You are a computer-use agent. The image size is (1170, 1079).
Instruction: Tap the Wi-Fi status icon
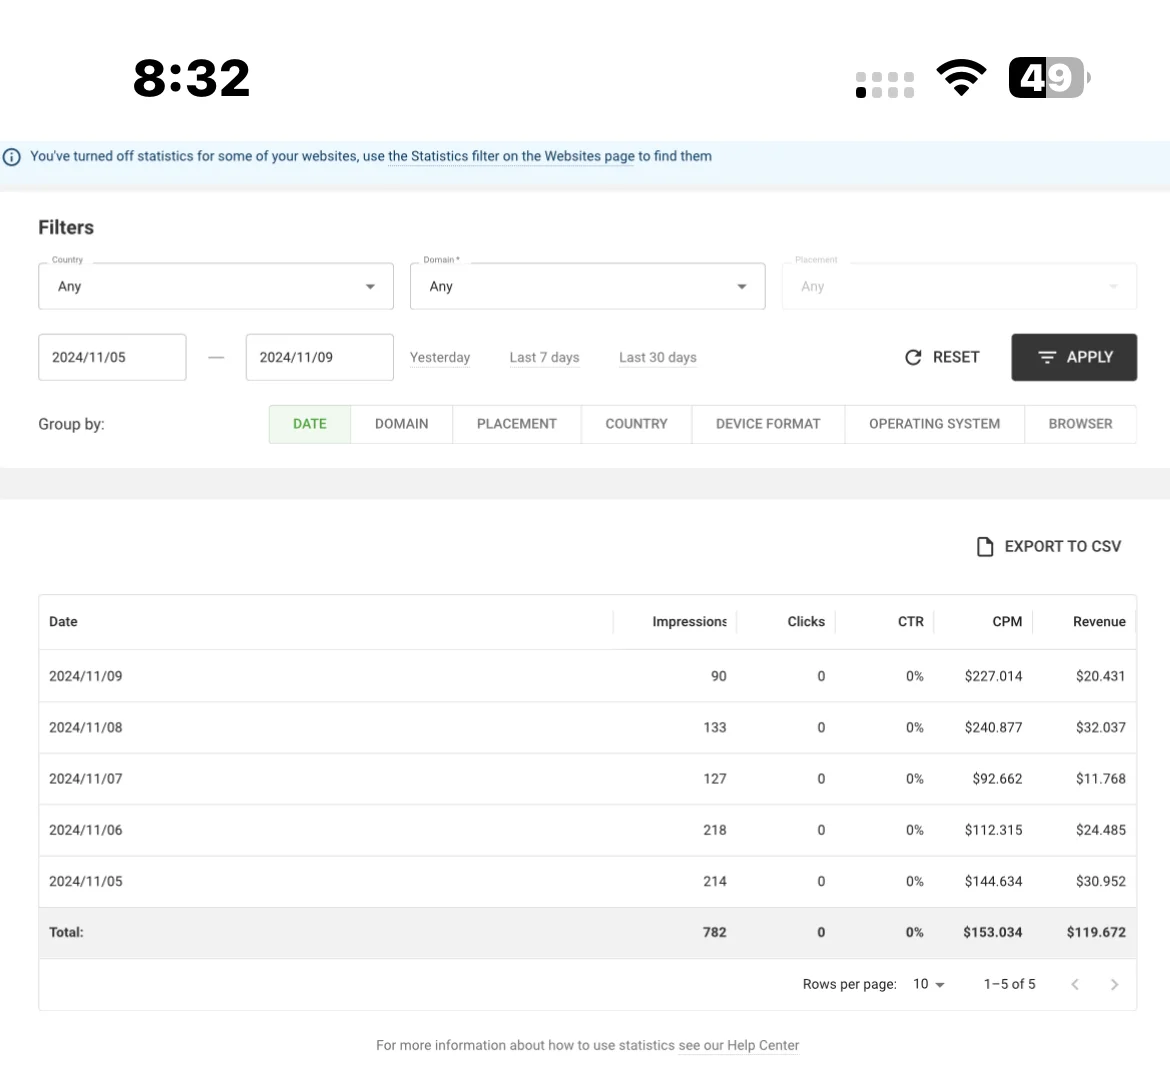(961, 78)
